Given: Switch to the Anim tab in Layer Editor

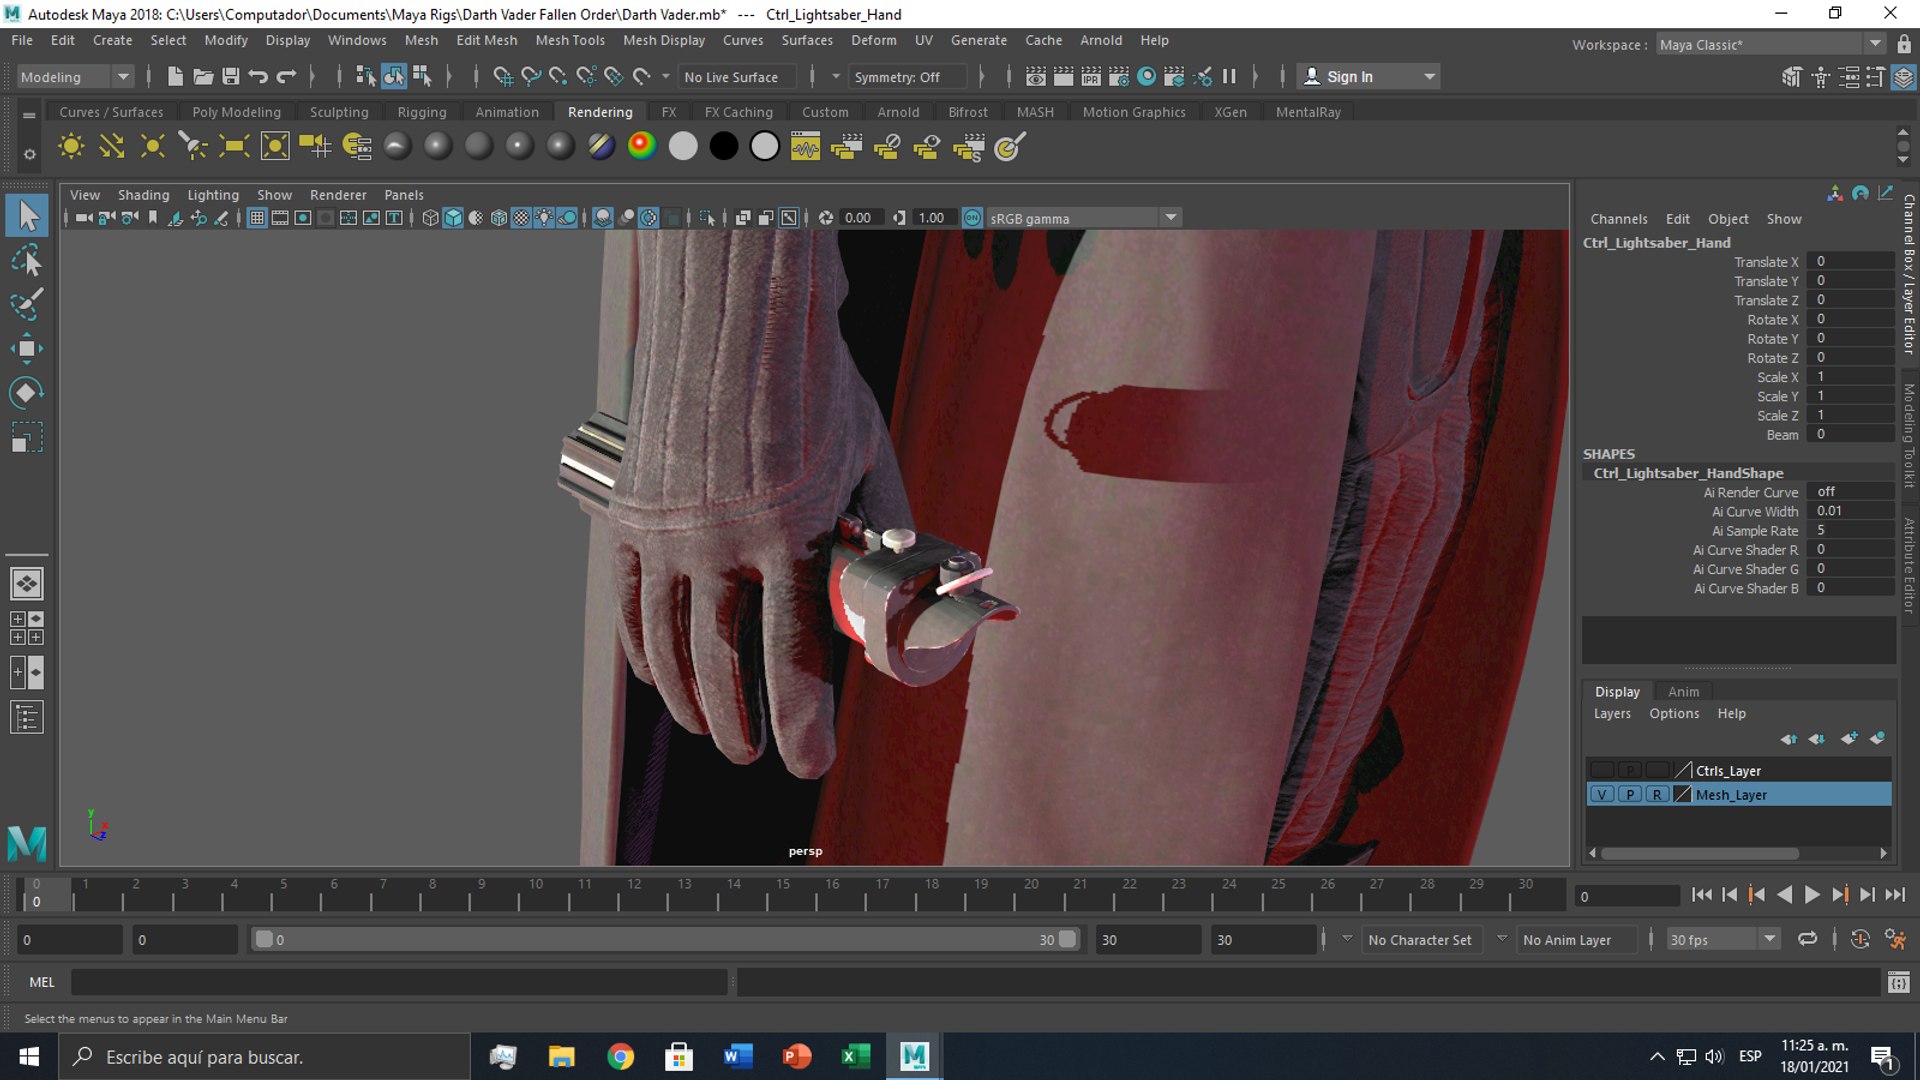Looking at the screenshot, I should (1683, 691).
